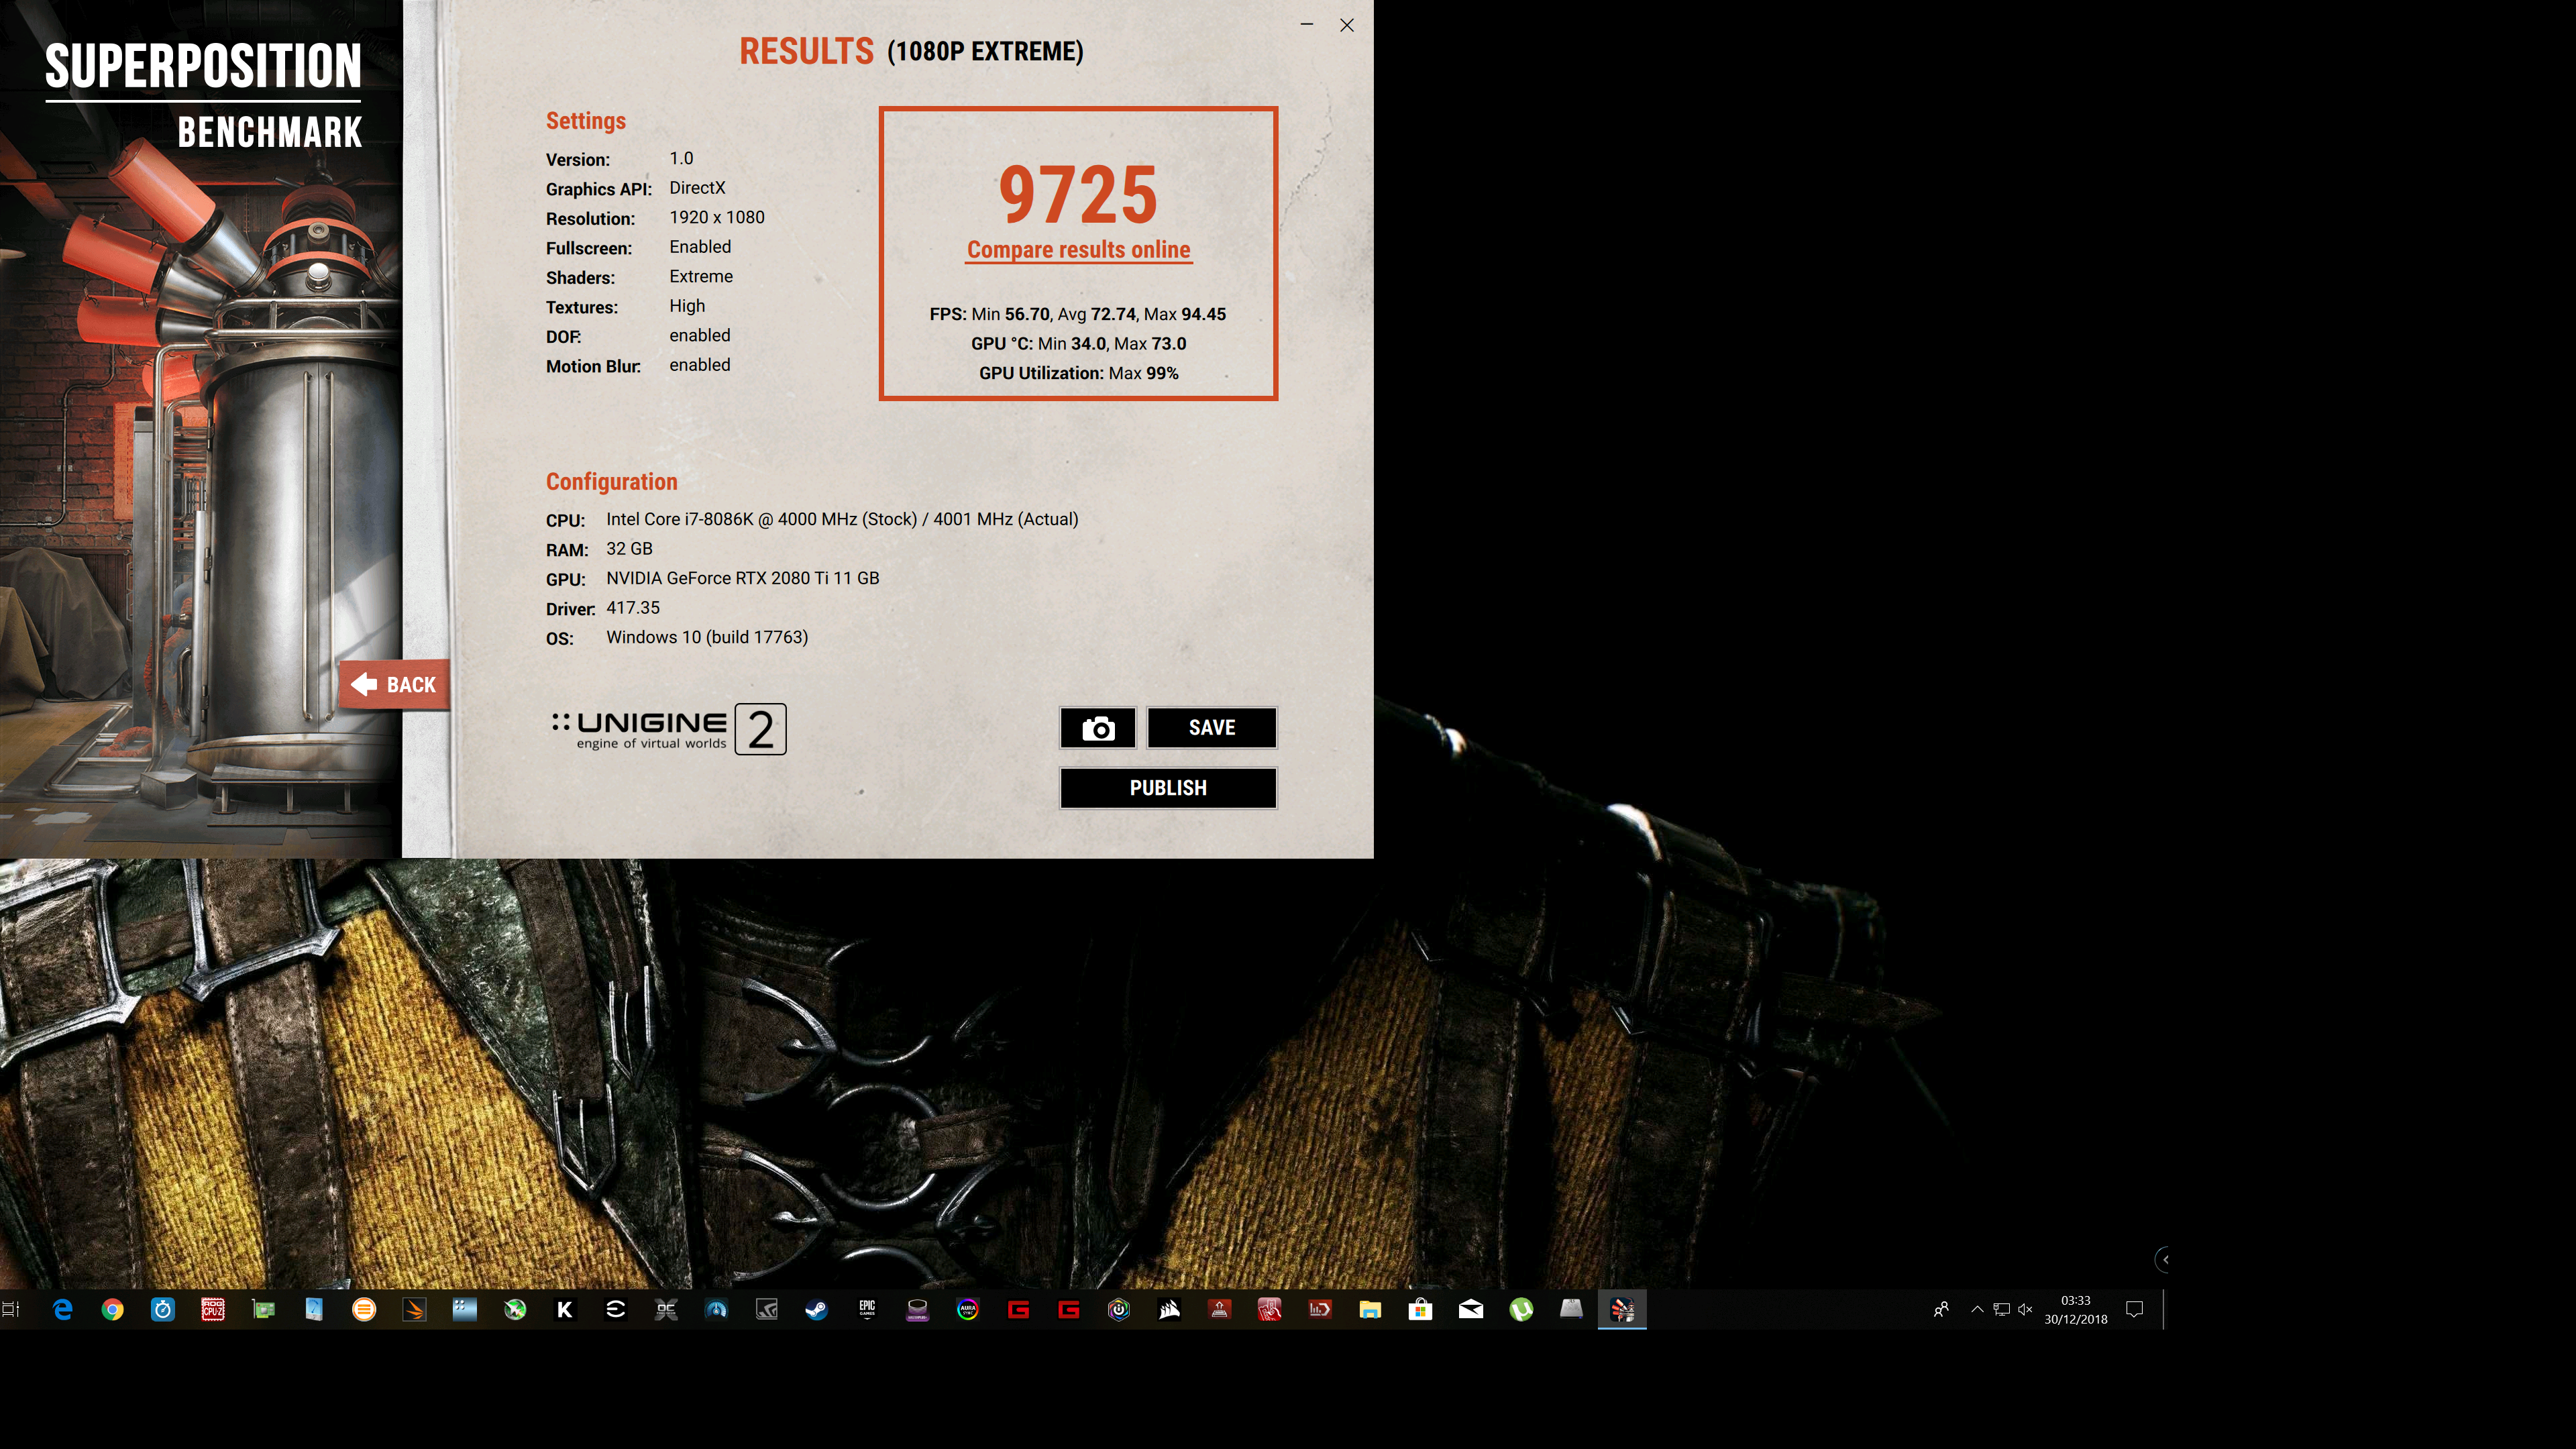This screenshot has height=1449, width=2576.
Task: Open the orange striped circle taskbar app
Action: [x=364, y=1310]
